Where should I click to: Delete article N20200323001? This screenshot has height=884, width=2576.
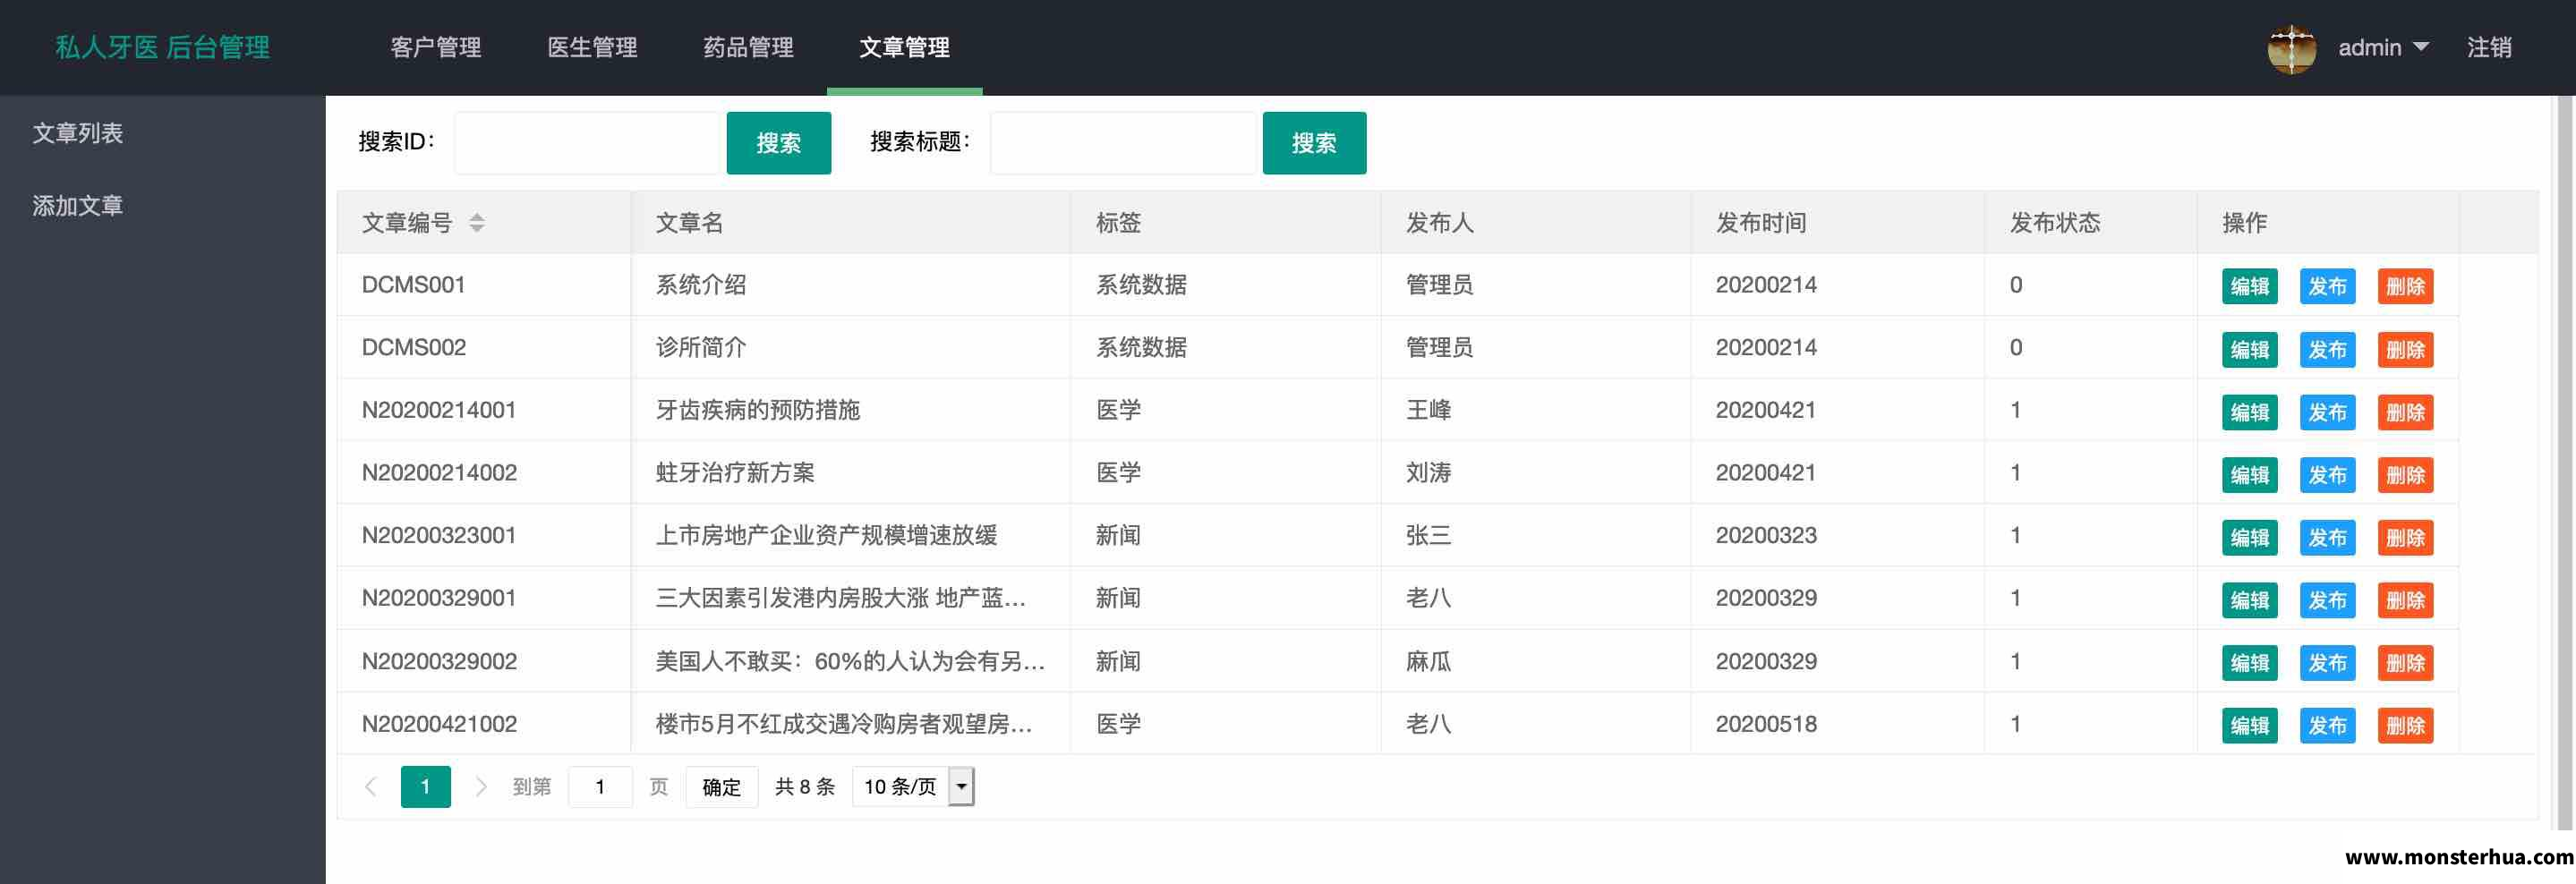point(2405,537)
